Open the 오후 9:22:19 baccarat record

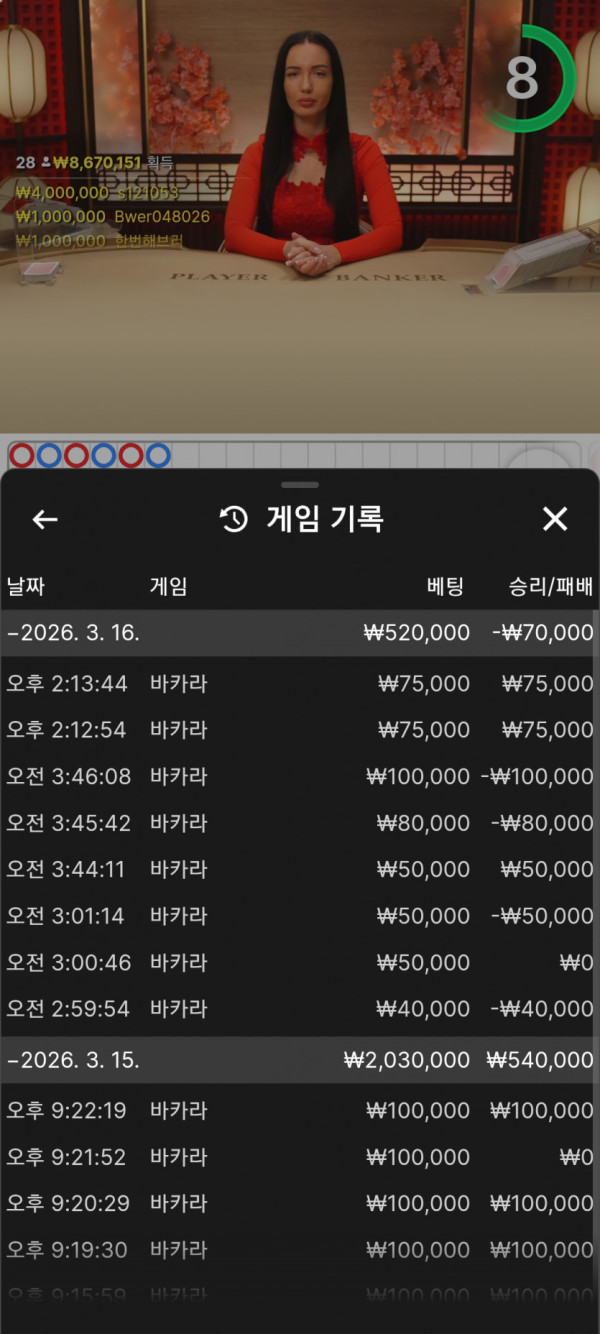pos(300,1111)
